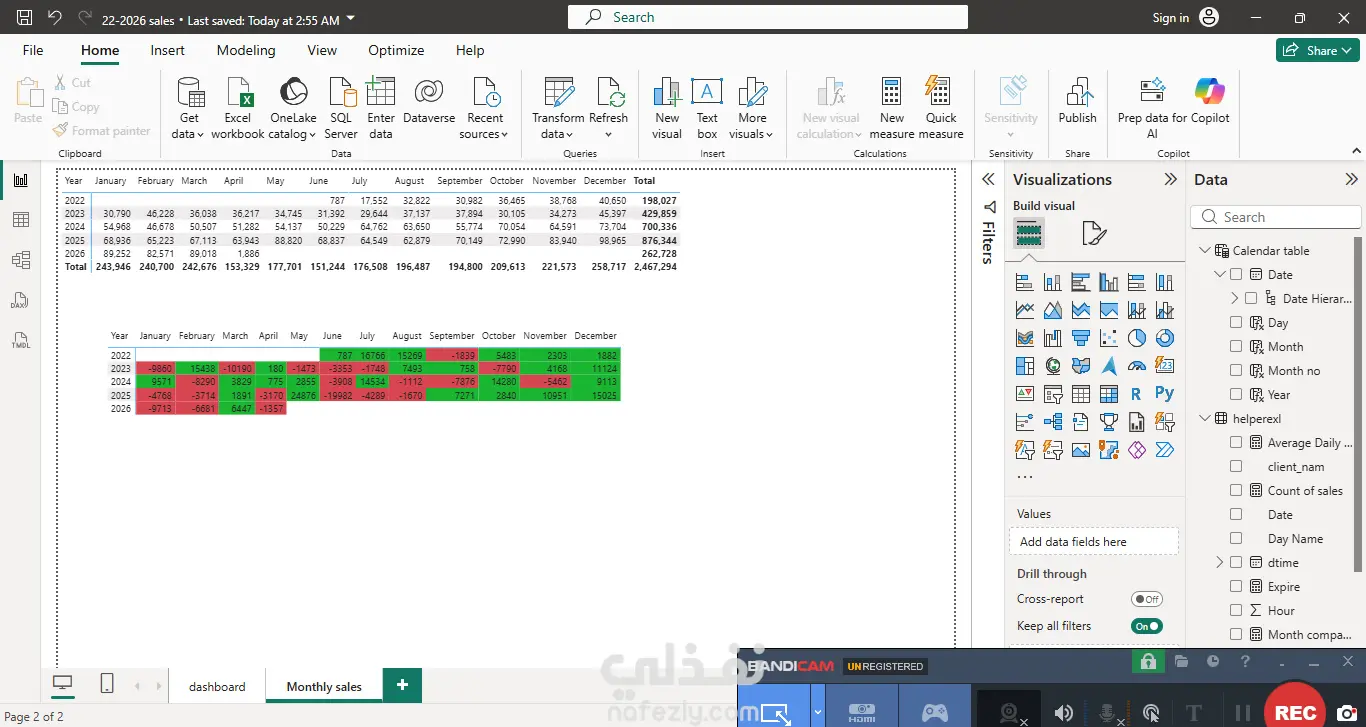Select the pie chart visualization

point(1136,338)
